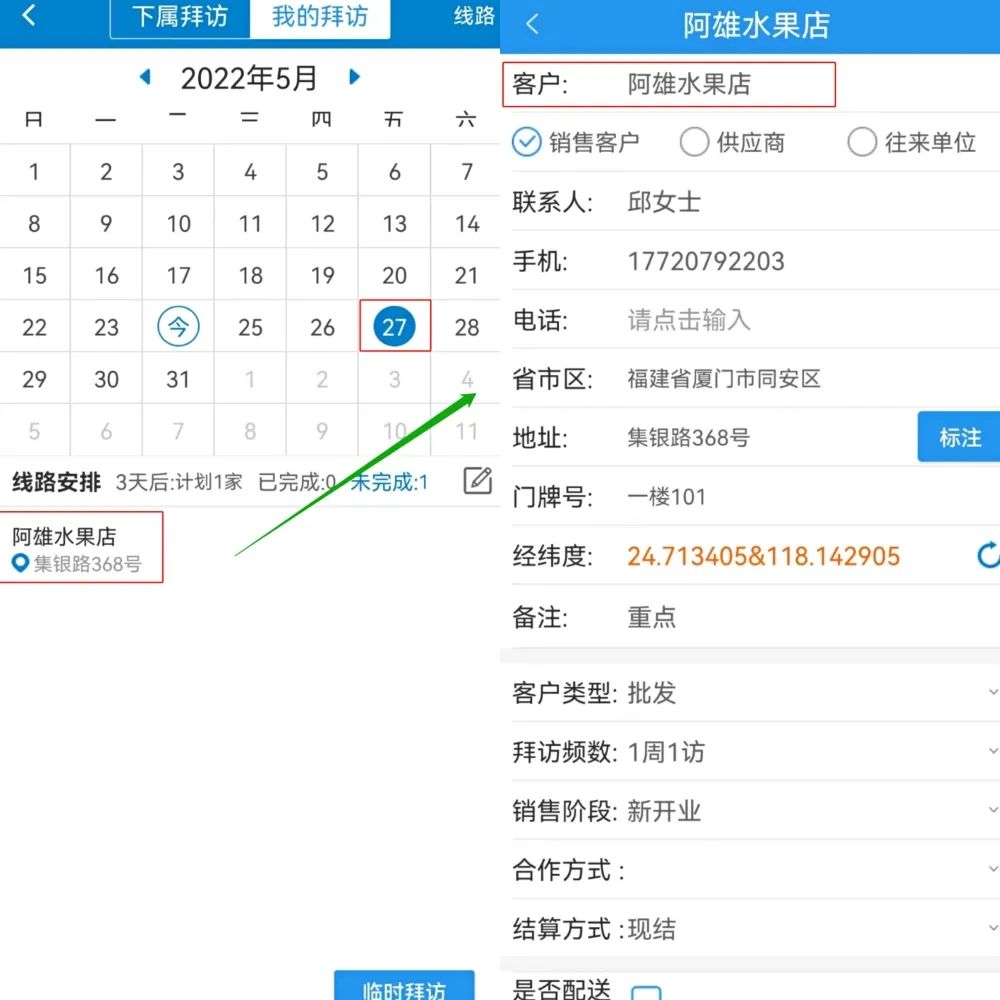This screenshot has height=1000, width=1000.
Task: Switch to the 我的拜访 tab
Action: (x=319, y=18)
